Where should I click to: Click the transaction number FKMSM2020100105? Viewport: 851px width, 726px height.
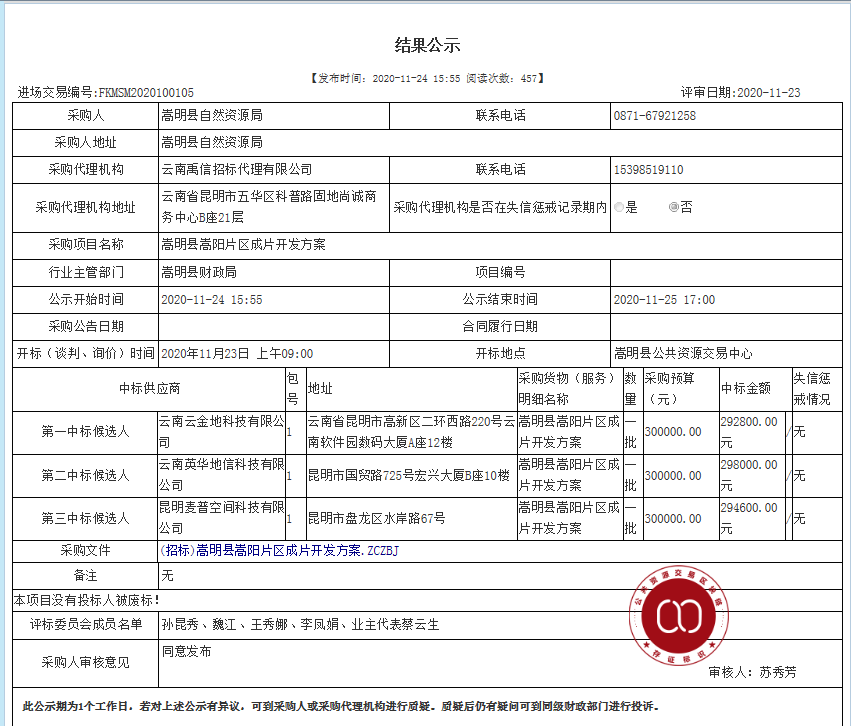coord(146,93)
